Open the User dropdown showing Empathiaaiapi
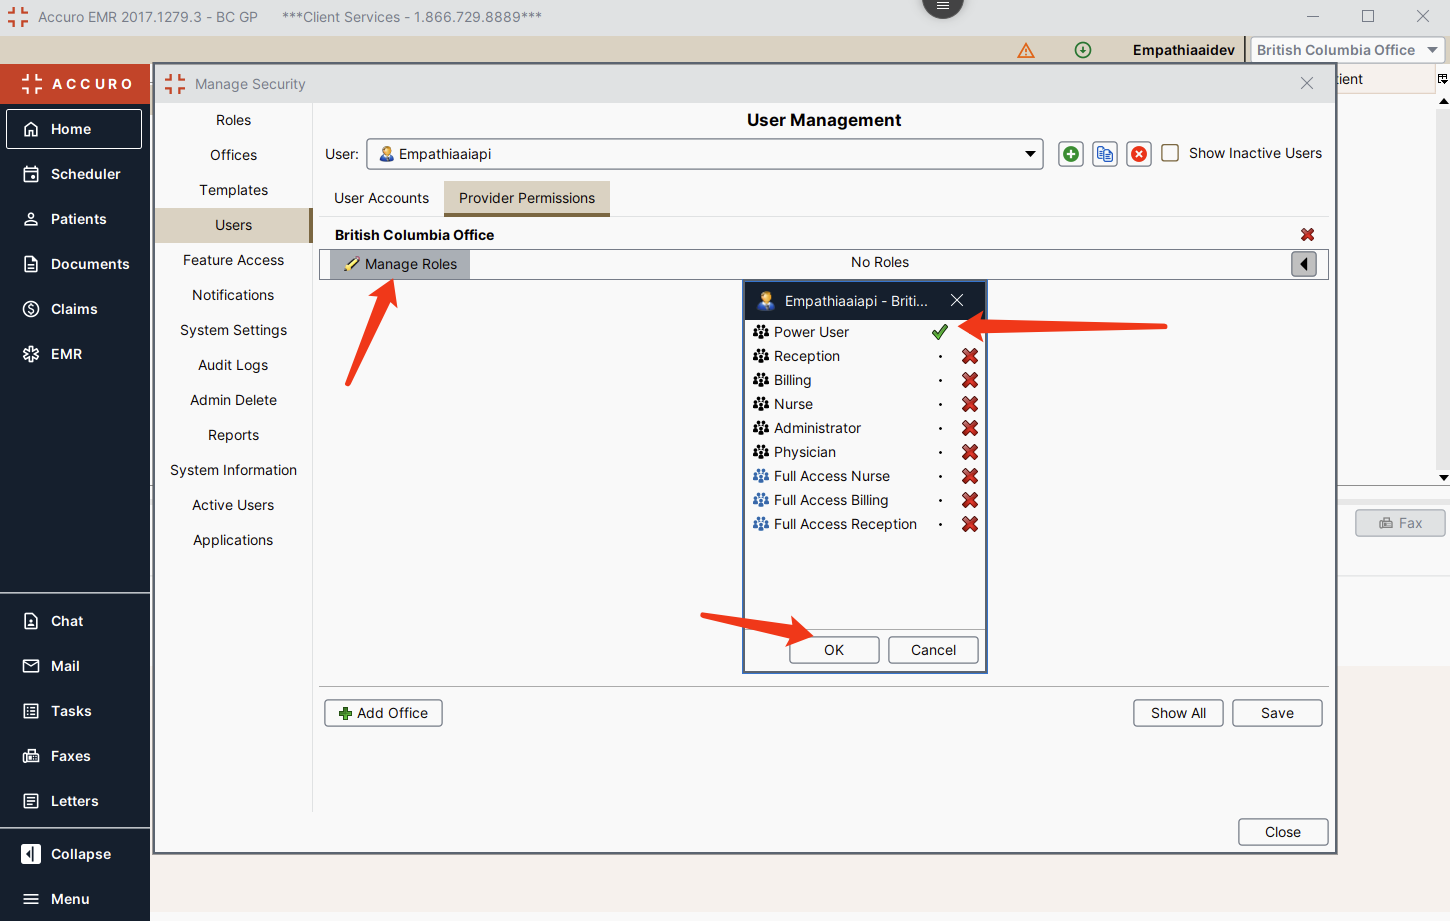 coord(705,154)
